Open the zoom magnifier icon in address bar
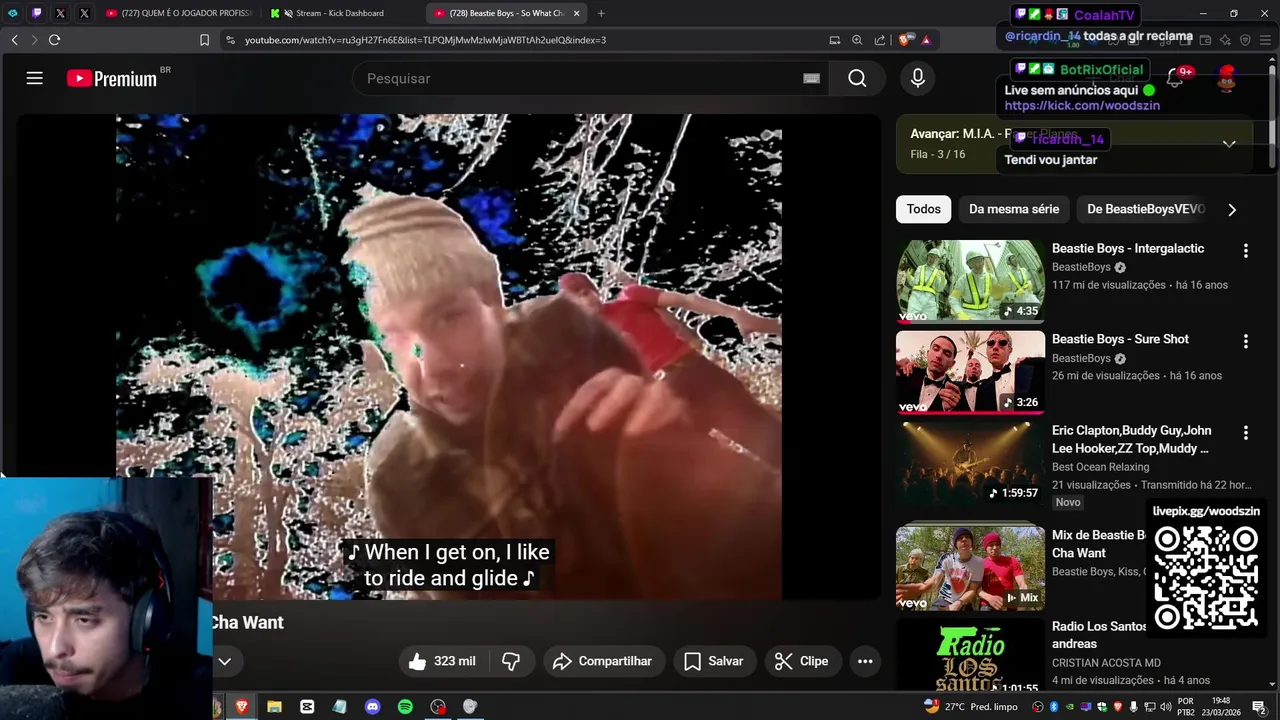The image size is (1280, 720). click(857, 40)
